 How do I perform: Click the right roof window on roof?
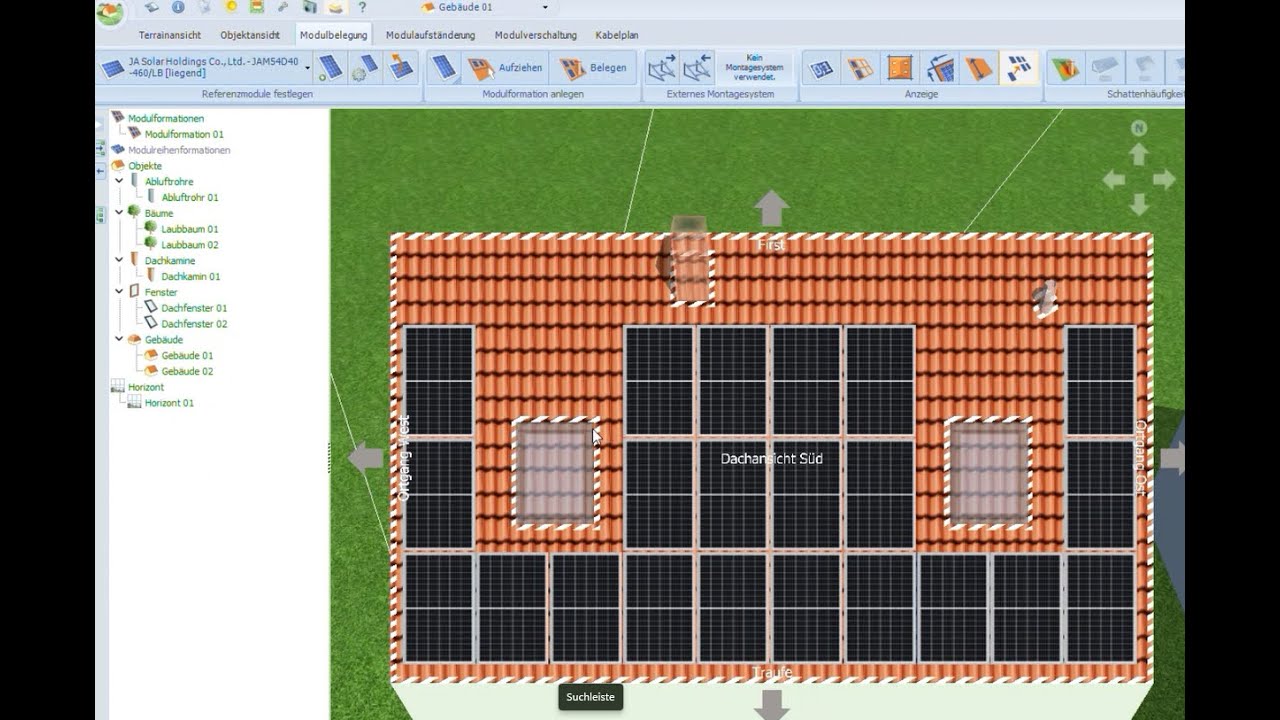pyautogui.click(x=988, y=473)
